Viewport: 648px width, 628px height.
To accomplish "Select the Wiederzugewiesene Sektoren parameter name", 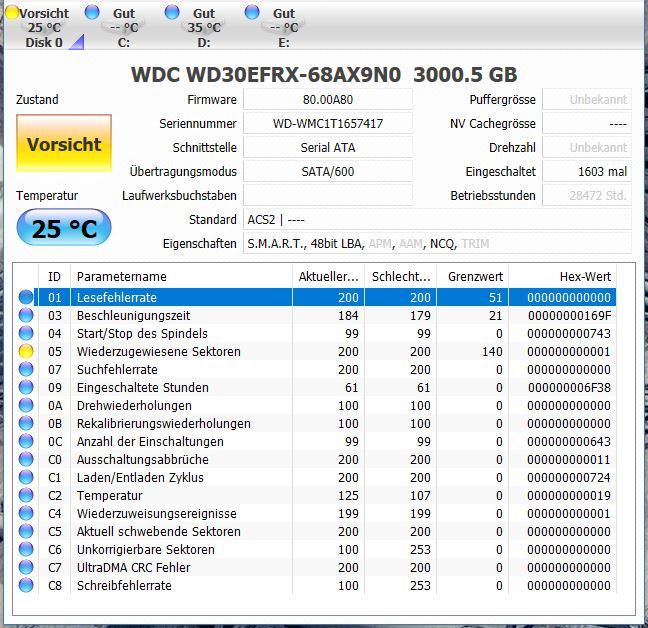I will coord(159,352).
